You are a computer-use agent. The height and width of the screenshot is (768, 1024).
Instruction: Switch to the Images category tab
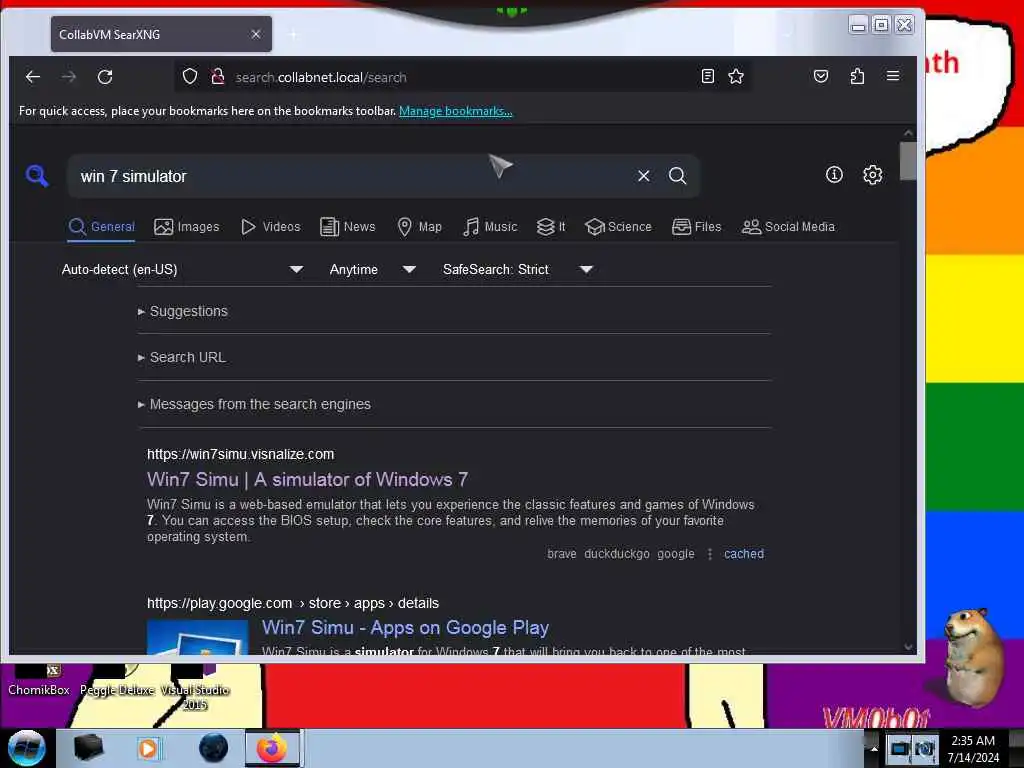pos(187,227)
